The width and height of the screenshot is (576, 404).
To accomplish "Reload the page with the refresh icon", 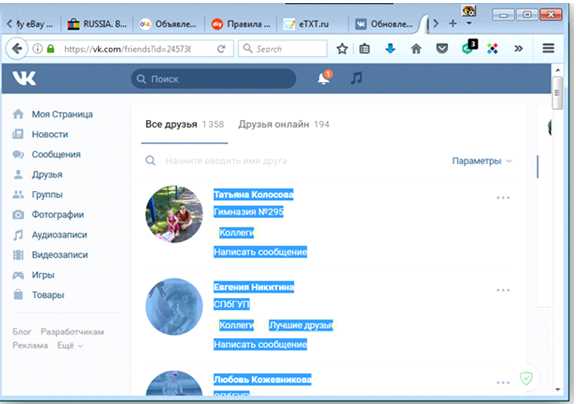I will (221, 48).
